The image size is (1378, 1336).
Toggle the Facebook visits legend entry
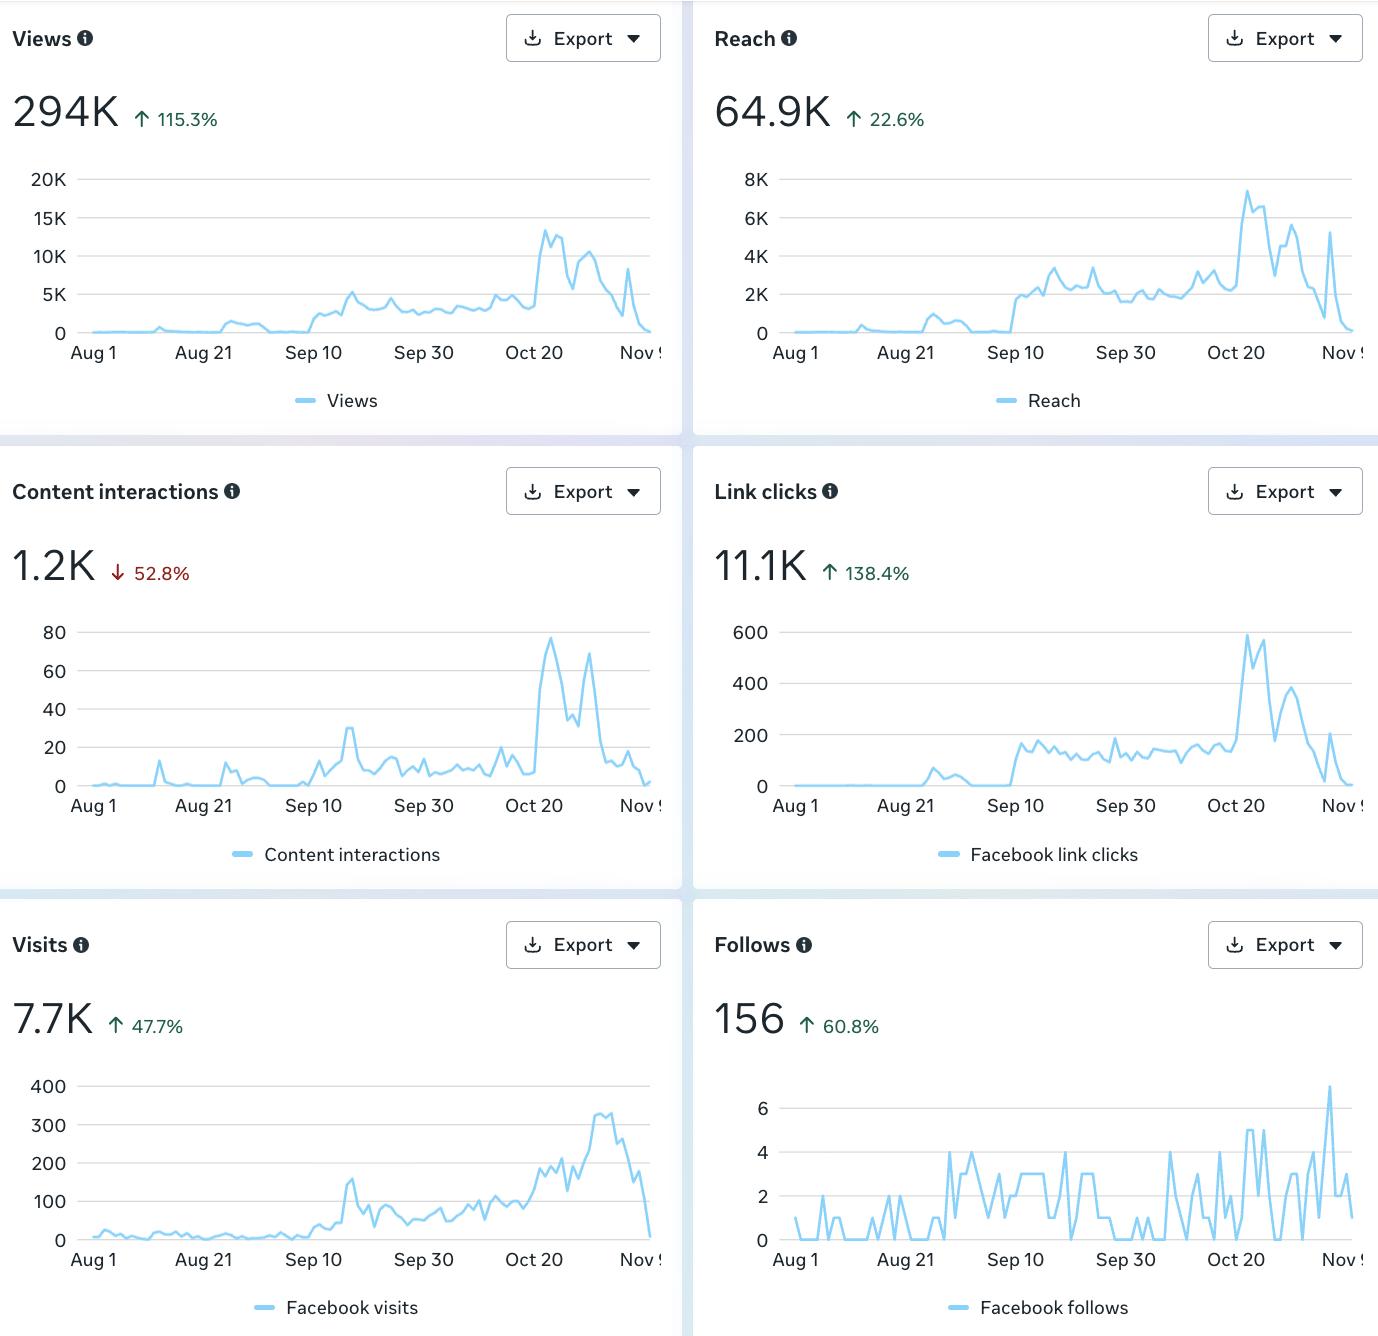(337, 1308)
